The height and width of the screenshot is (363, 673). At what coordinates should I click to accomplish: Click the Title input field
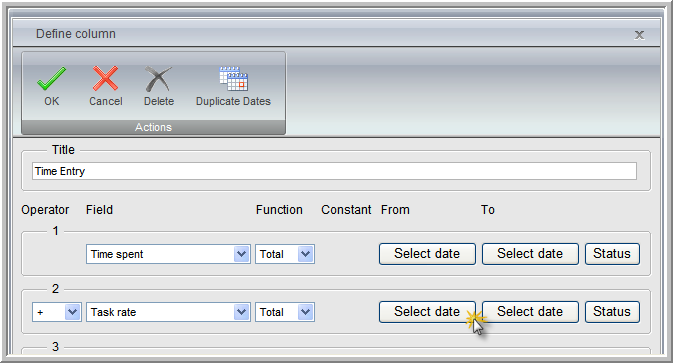(x=334, y=171)
